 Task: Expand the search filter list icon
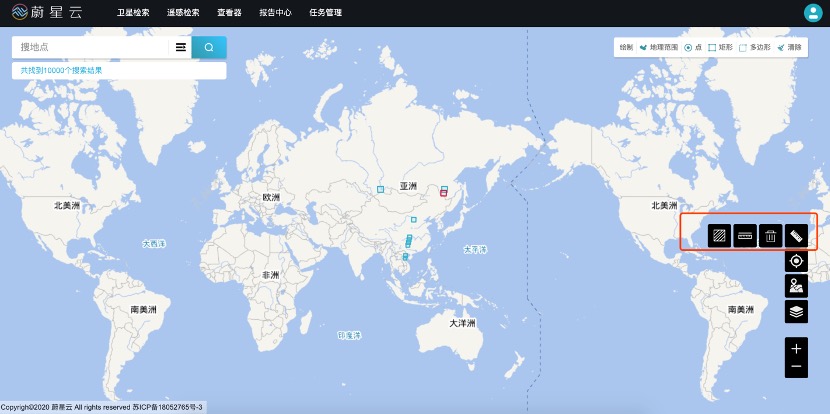pyautogui.click(x=181, y=47)
